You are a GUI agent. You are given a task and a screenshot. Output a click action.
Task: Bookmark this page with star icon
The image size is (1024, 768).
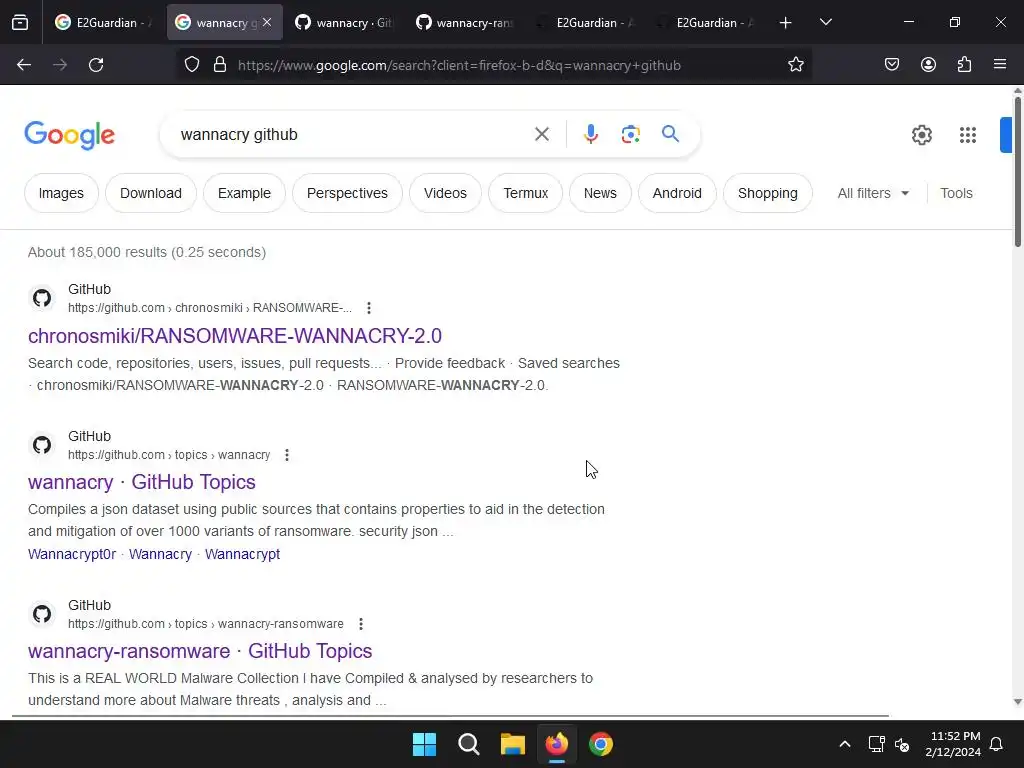click(795, 65)
